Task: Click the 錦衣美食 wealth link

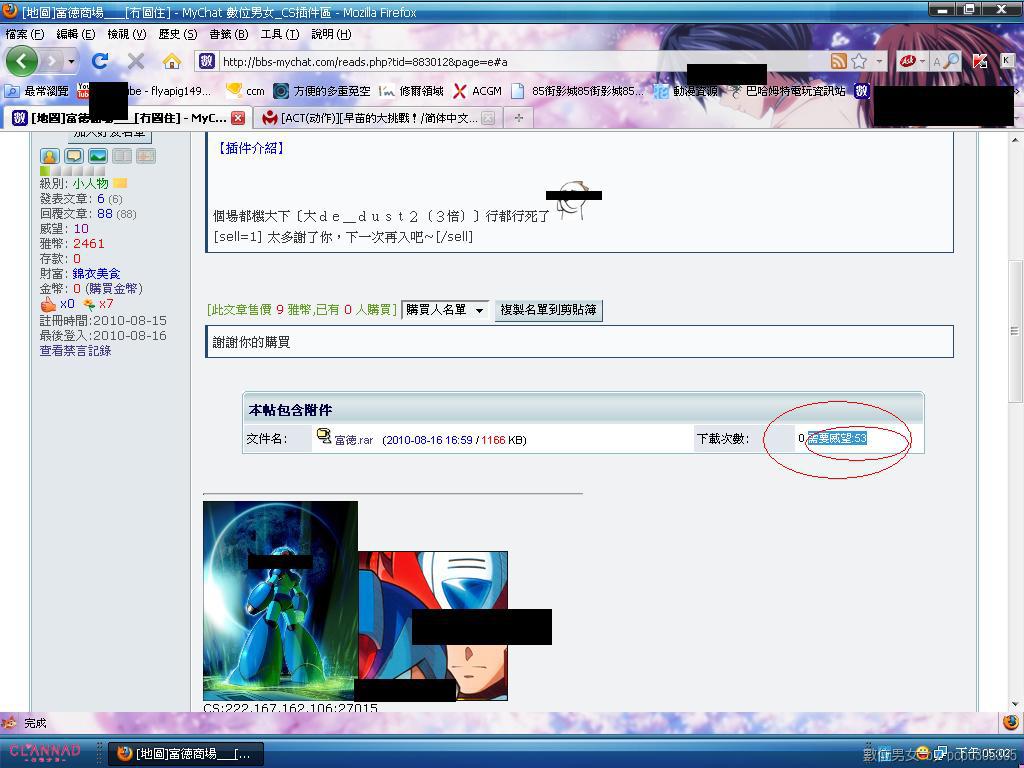Action: (96, 274)
